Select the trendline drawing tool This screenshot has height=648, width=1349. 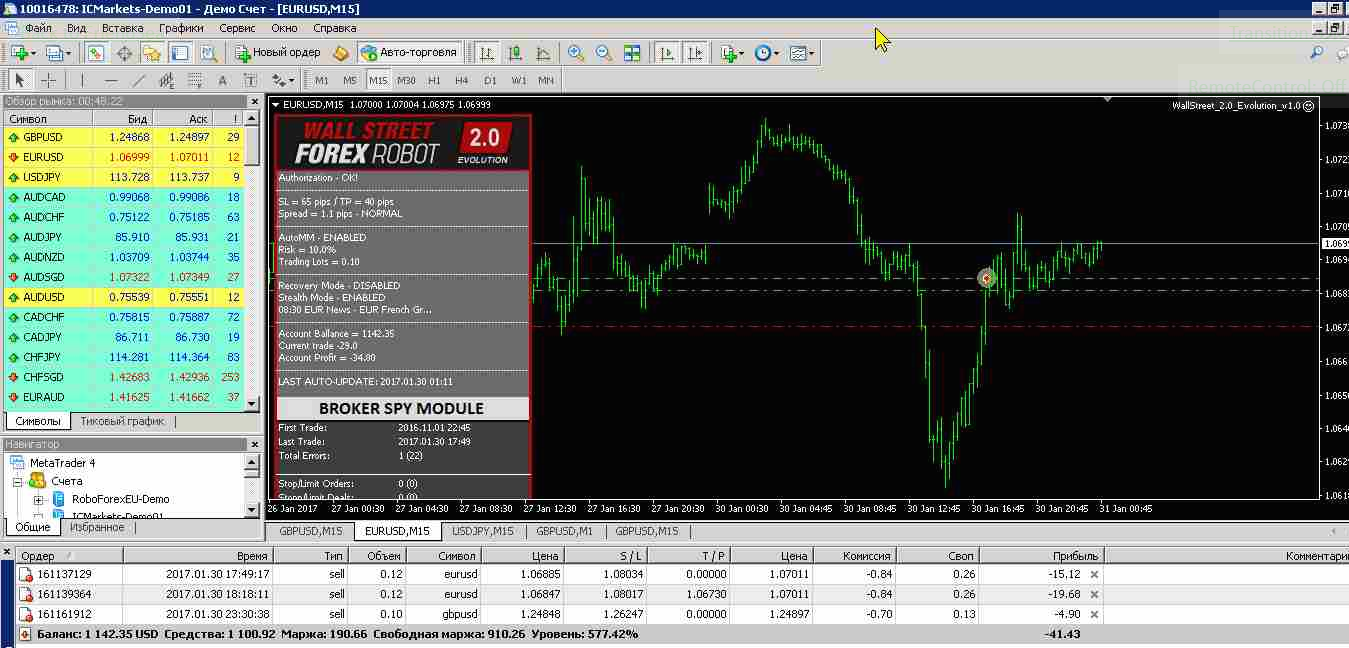pos(138,81)
